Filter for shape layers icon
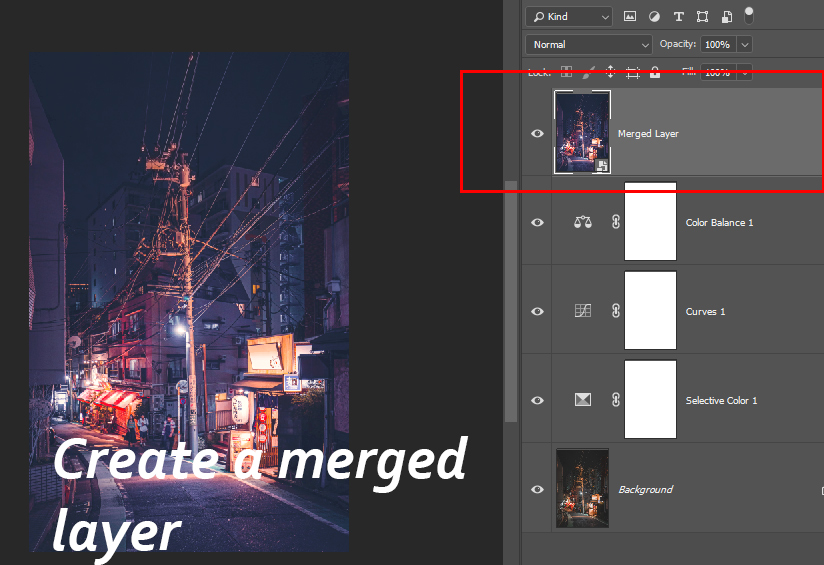824x565 pixels. coord(702,16)
